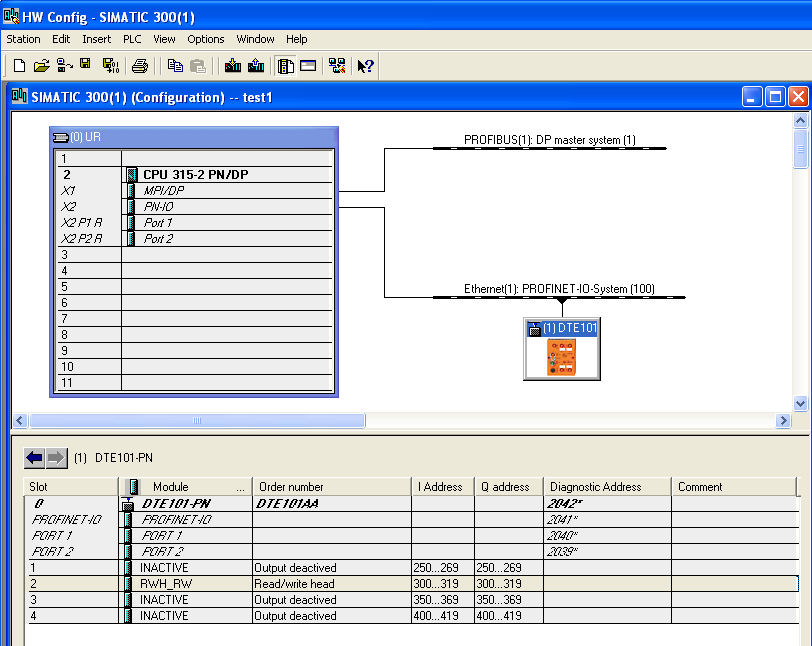812x646 pixels.
Task: Select the Port 2 row in rack
Action: [x=195, y=239]
